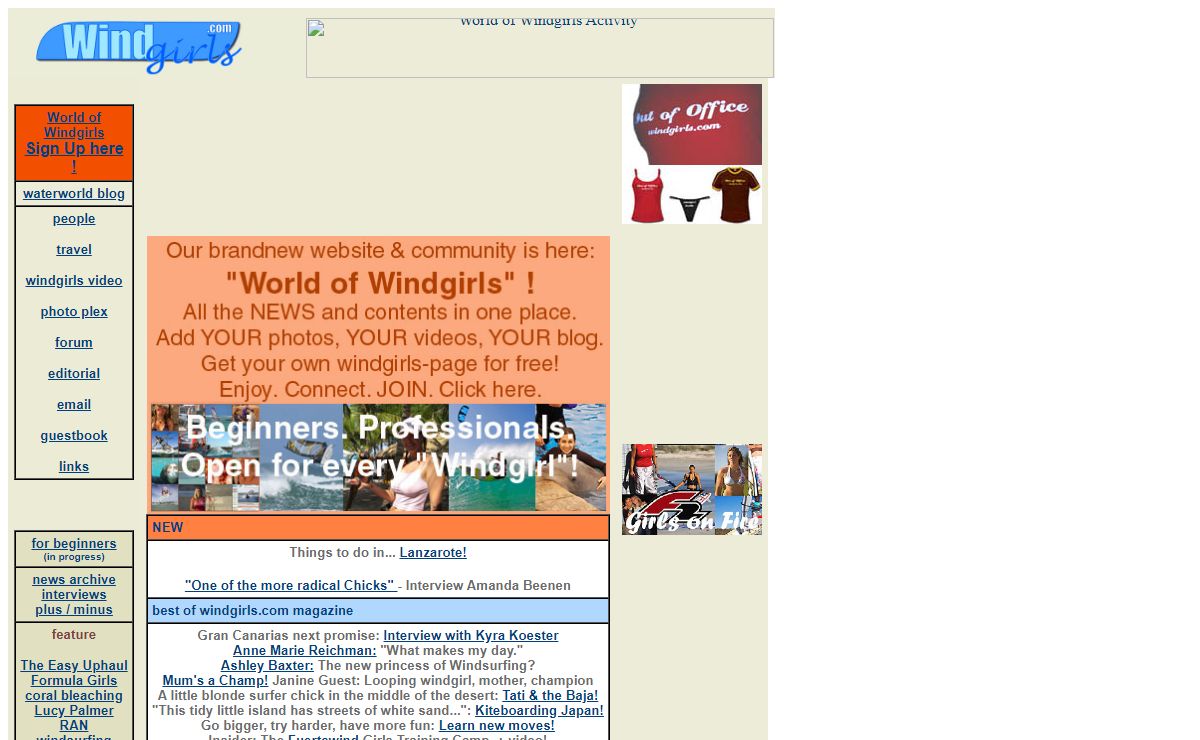The image size is (1200, 740).
Task: Go to the links page
Action: point(74,467)
